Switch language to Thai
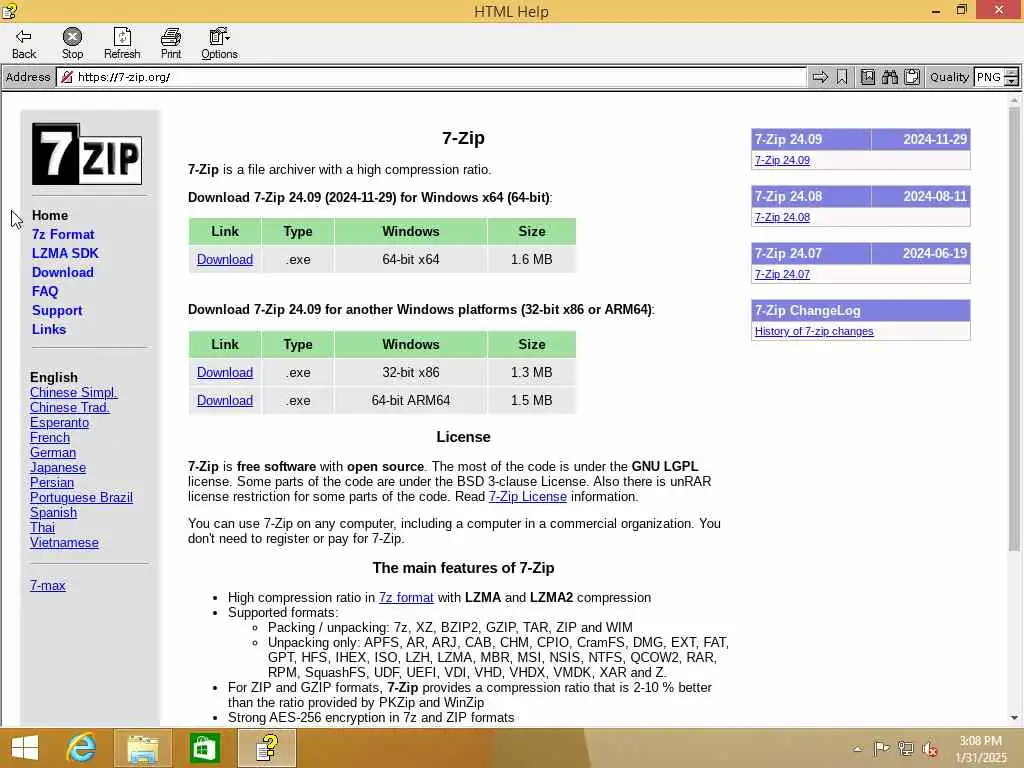The height and width of the screenshot is (768, 1024). (42, 528)
